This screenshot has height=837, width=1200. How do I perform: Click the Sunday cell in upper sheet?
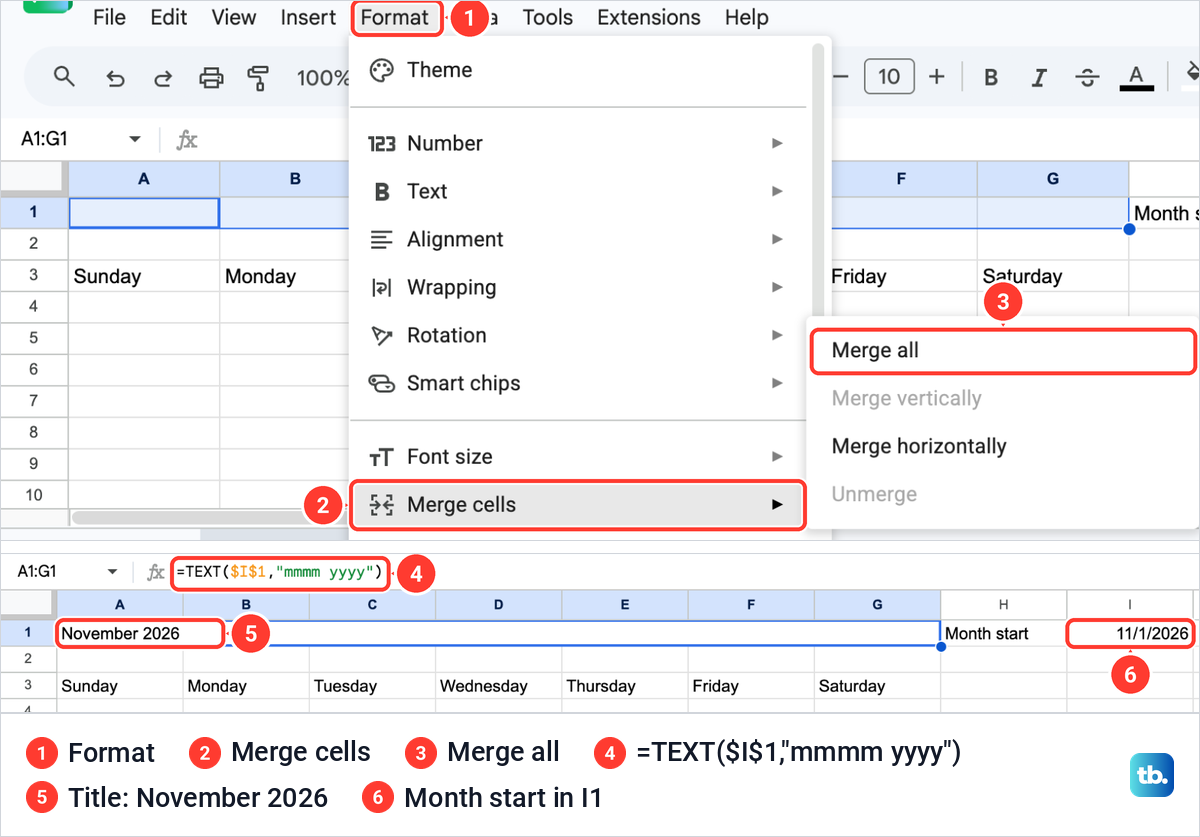click(x=144, y=276)
